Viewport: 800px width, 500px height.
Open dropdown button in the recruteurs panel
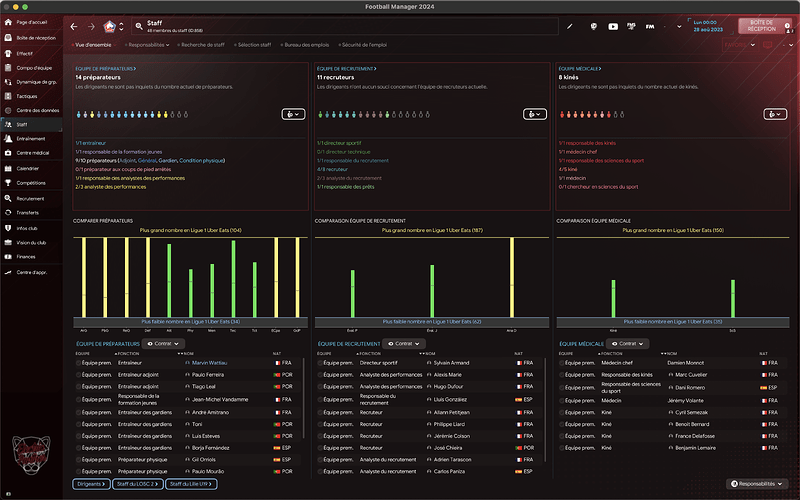point(535,114)
